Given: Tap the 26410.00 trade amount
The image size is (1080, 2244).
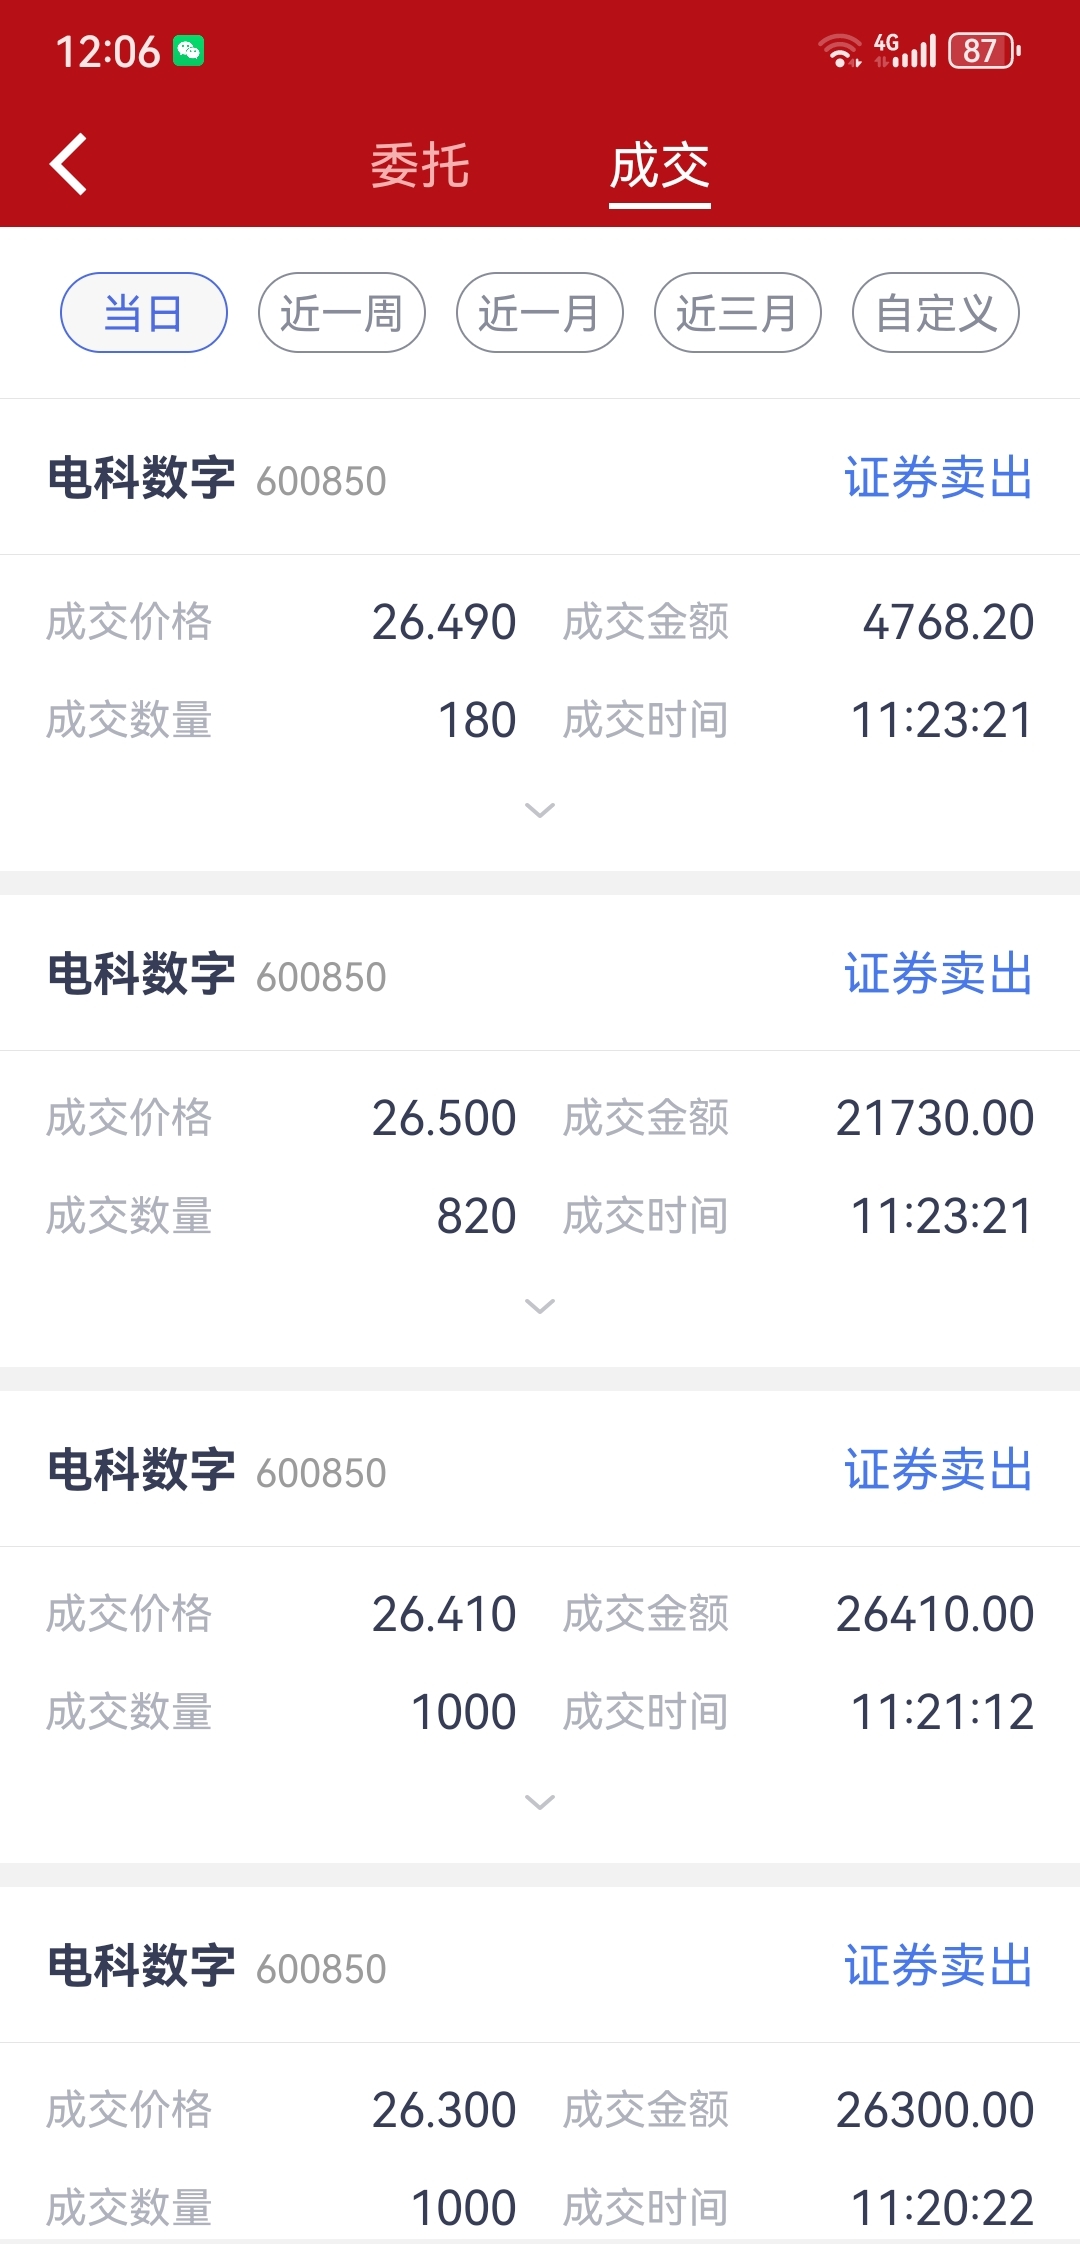Looking at the screenshot, I should tap(935, 1614).
